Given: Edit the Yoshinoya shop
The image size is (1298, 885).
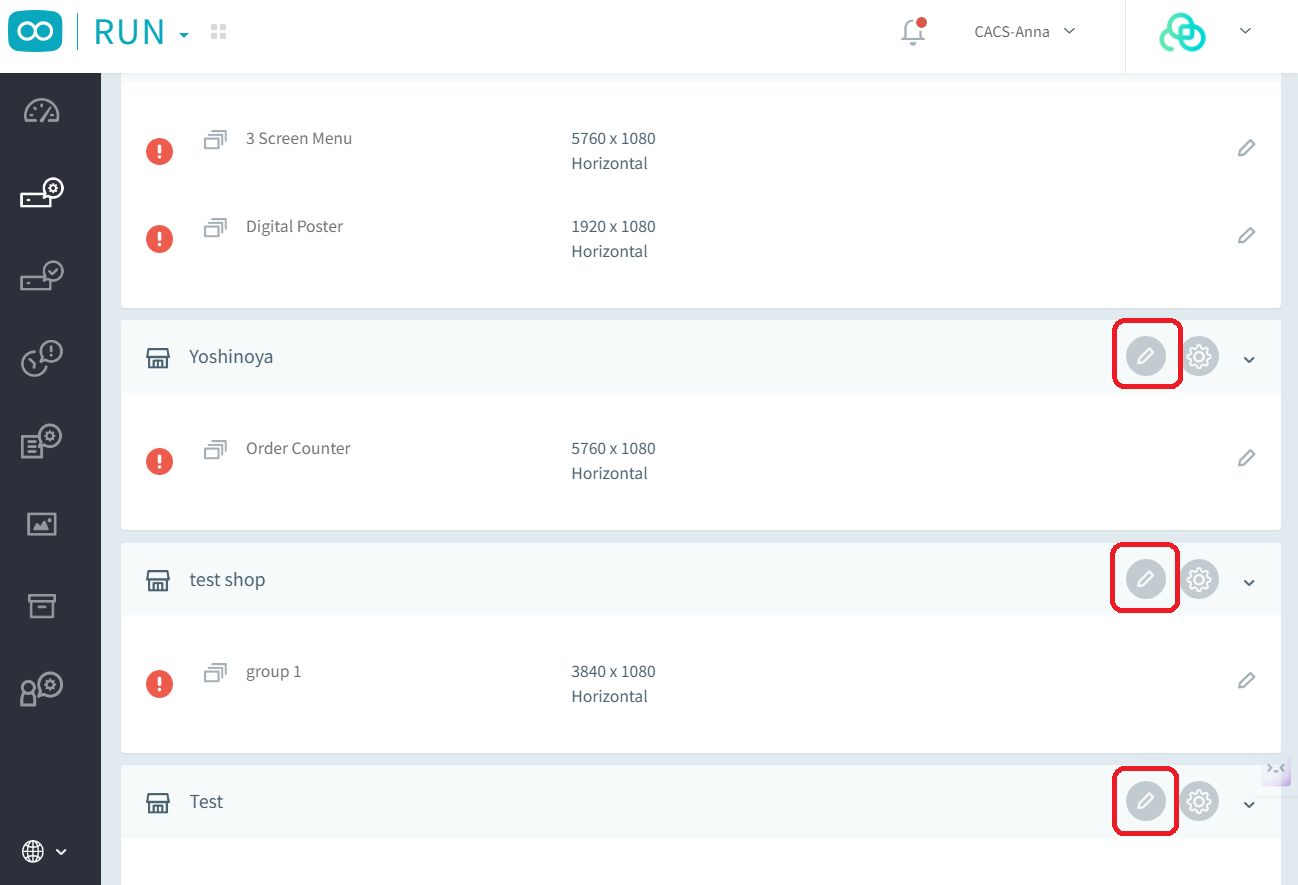Looking at the screenshot, I should tap(1146, 356).
